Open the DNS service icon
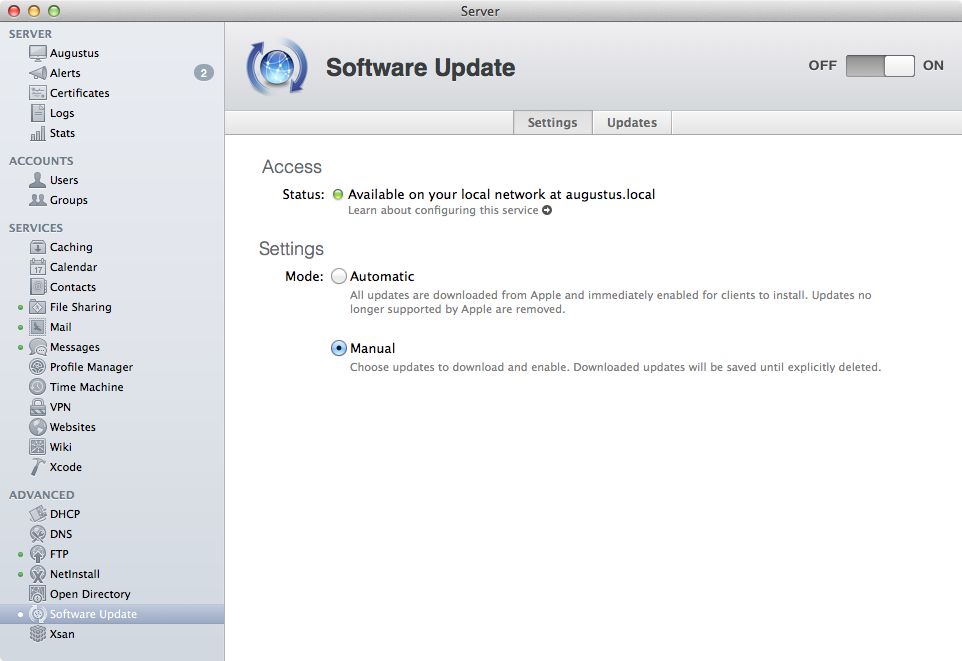The height and width of the screenshot is (661, 962). click(37, 534)
